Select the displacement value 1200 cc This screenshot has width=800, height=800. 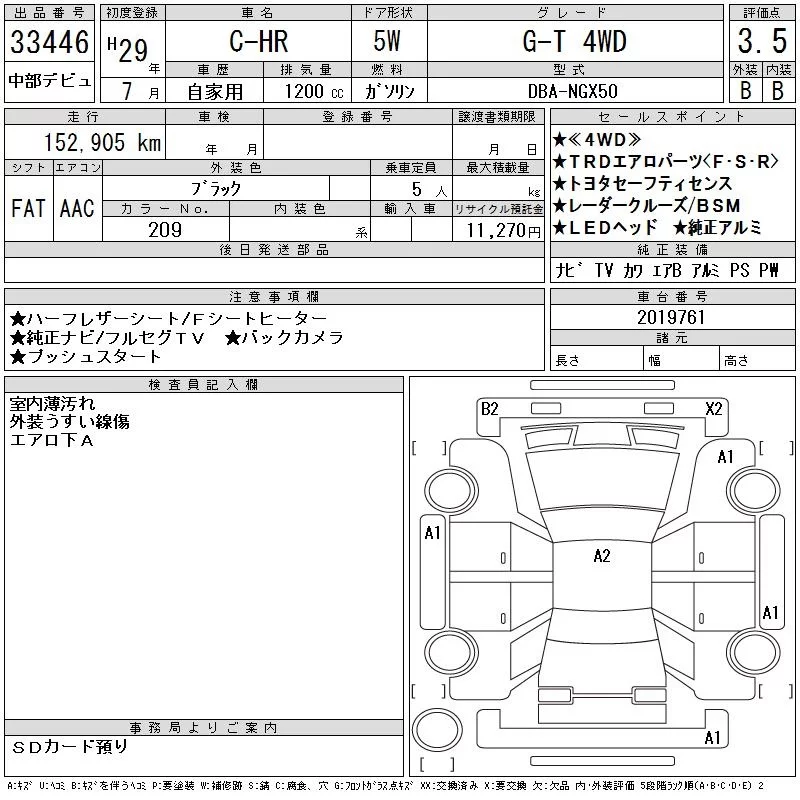coord(314,92)
